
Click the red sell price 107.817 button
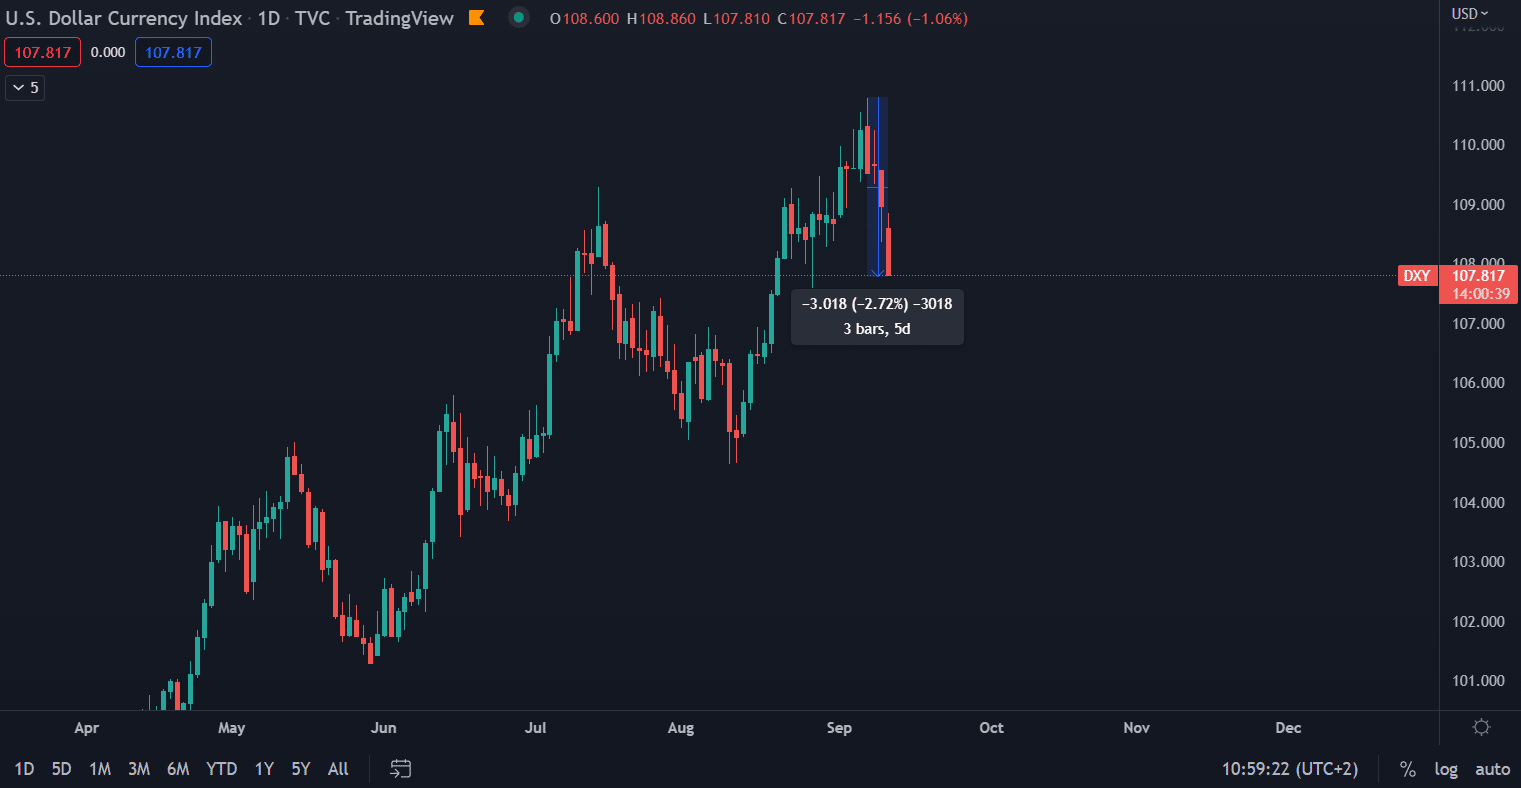42,52
